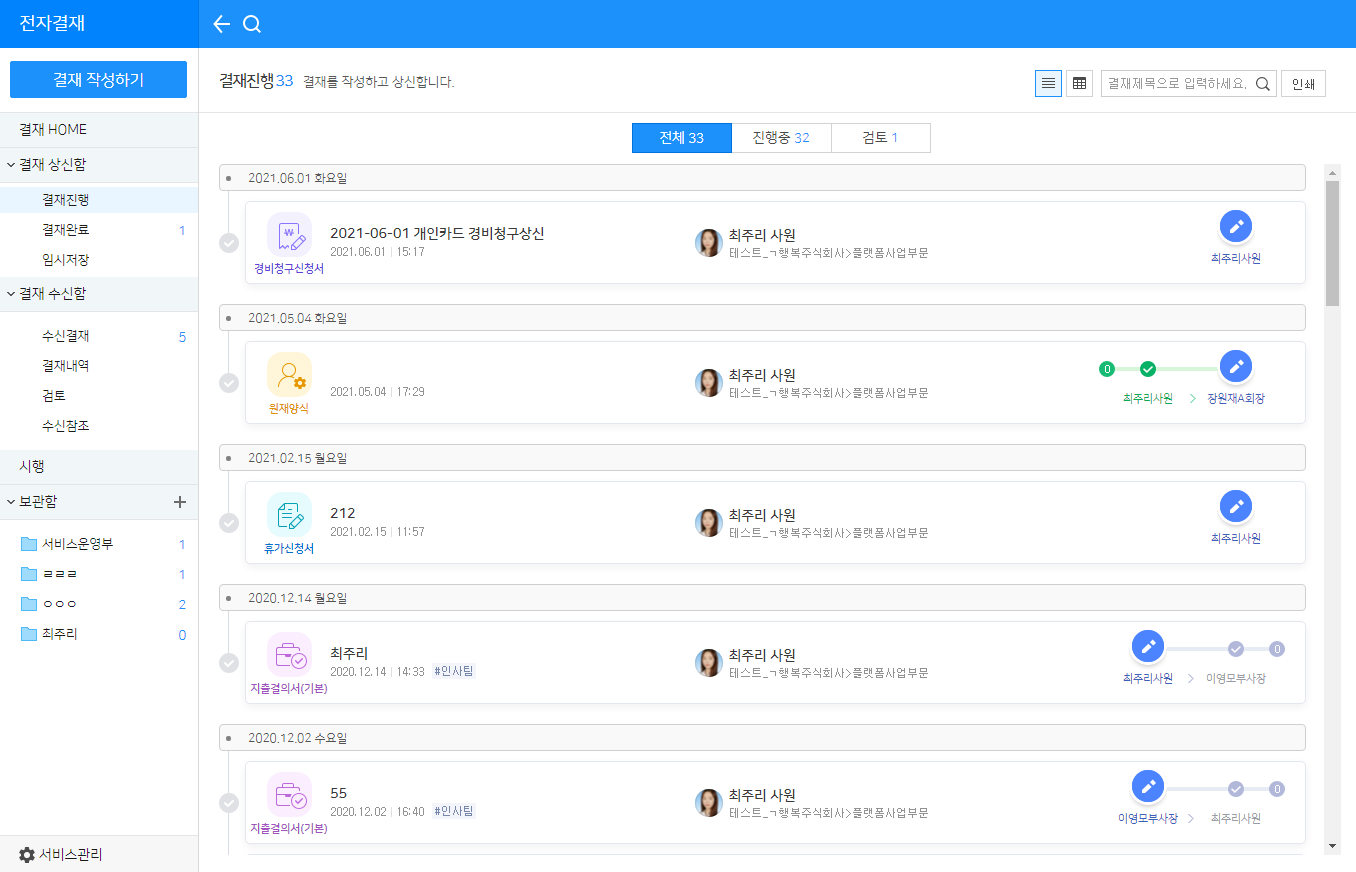Click the back arrow in header
This screenshot has width=1356, height=872.
pos(222,24)
